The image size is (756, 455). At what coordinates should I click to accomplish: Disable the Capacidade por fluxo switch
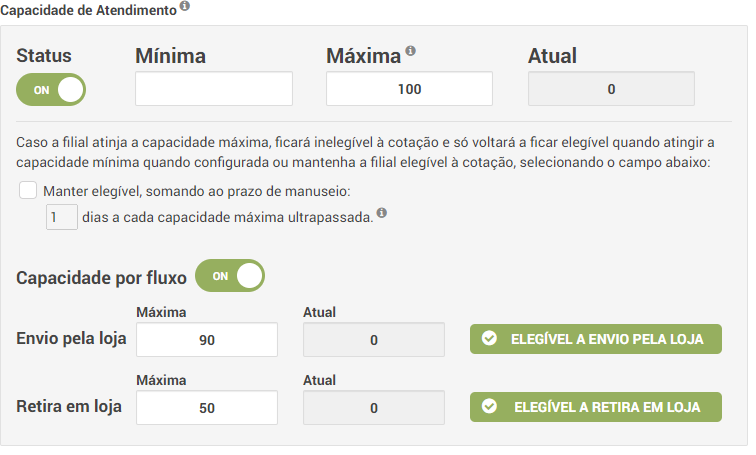click(229, 276)
